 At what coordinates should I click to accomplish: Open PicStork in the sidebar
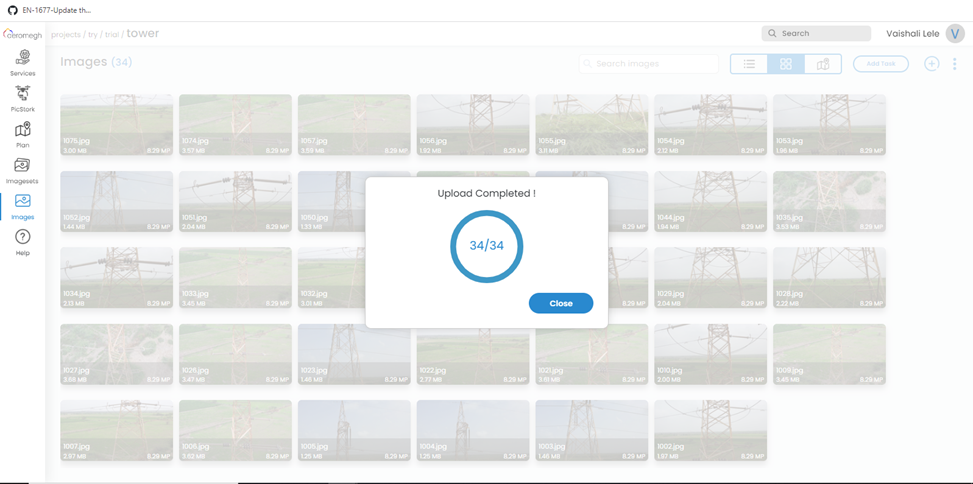coord(23,99)
